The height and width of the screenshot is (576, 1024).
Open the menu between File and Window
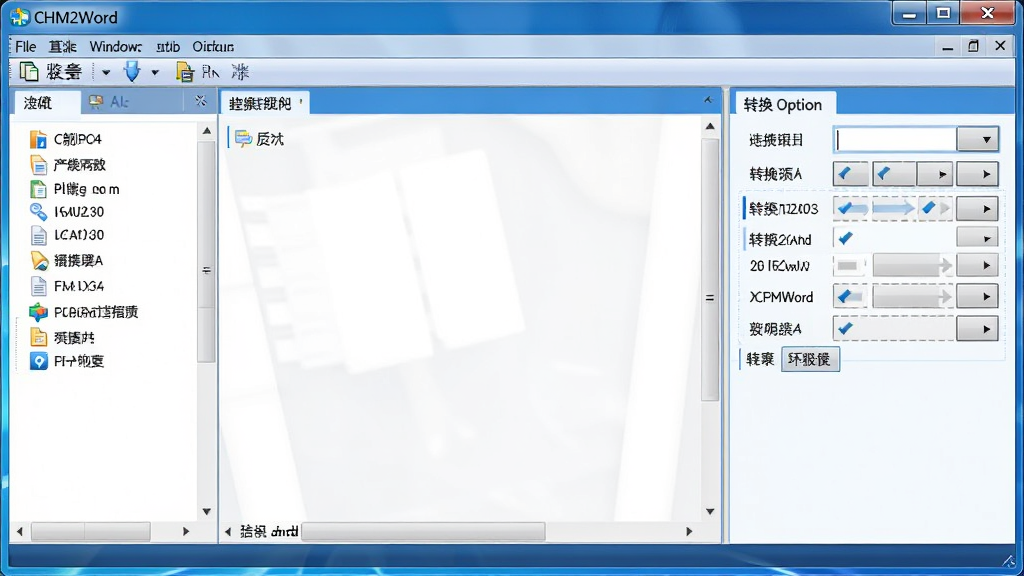coord(63,46)
